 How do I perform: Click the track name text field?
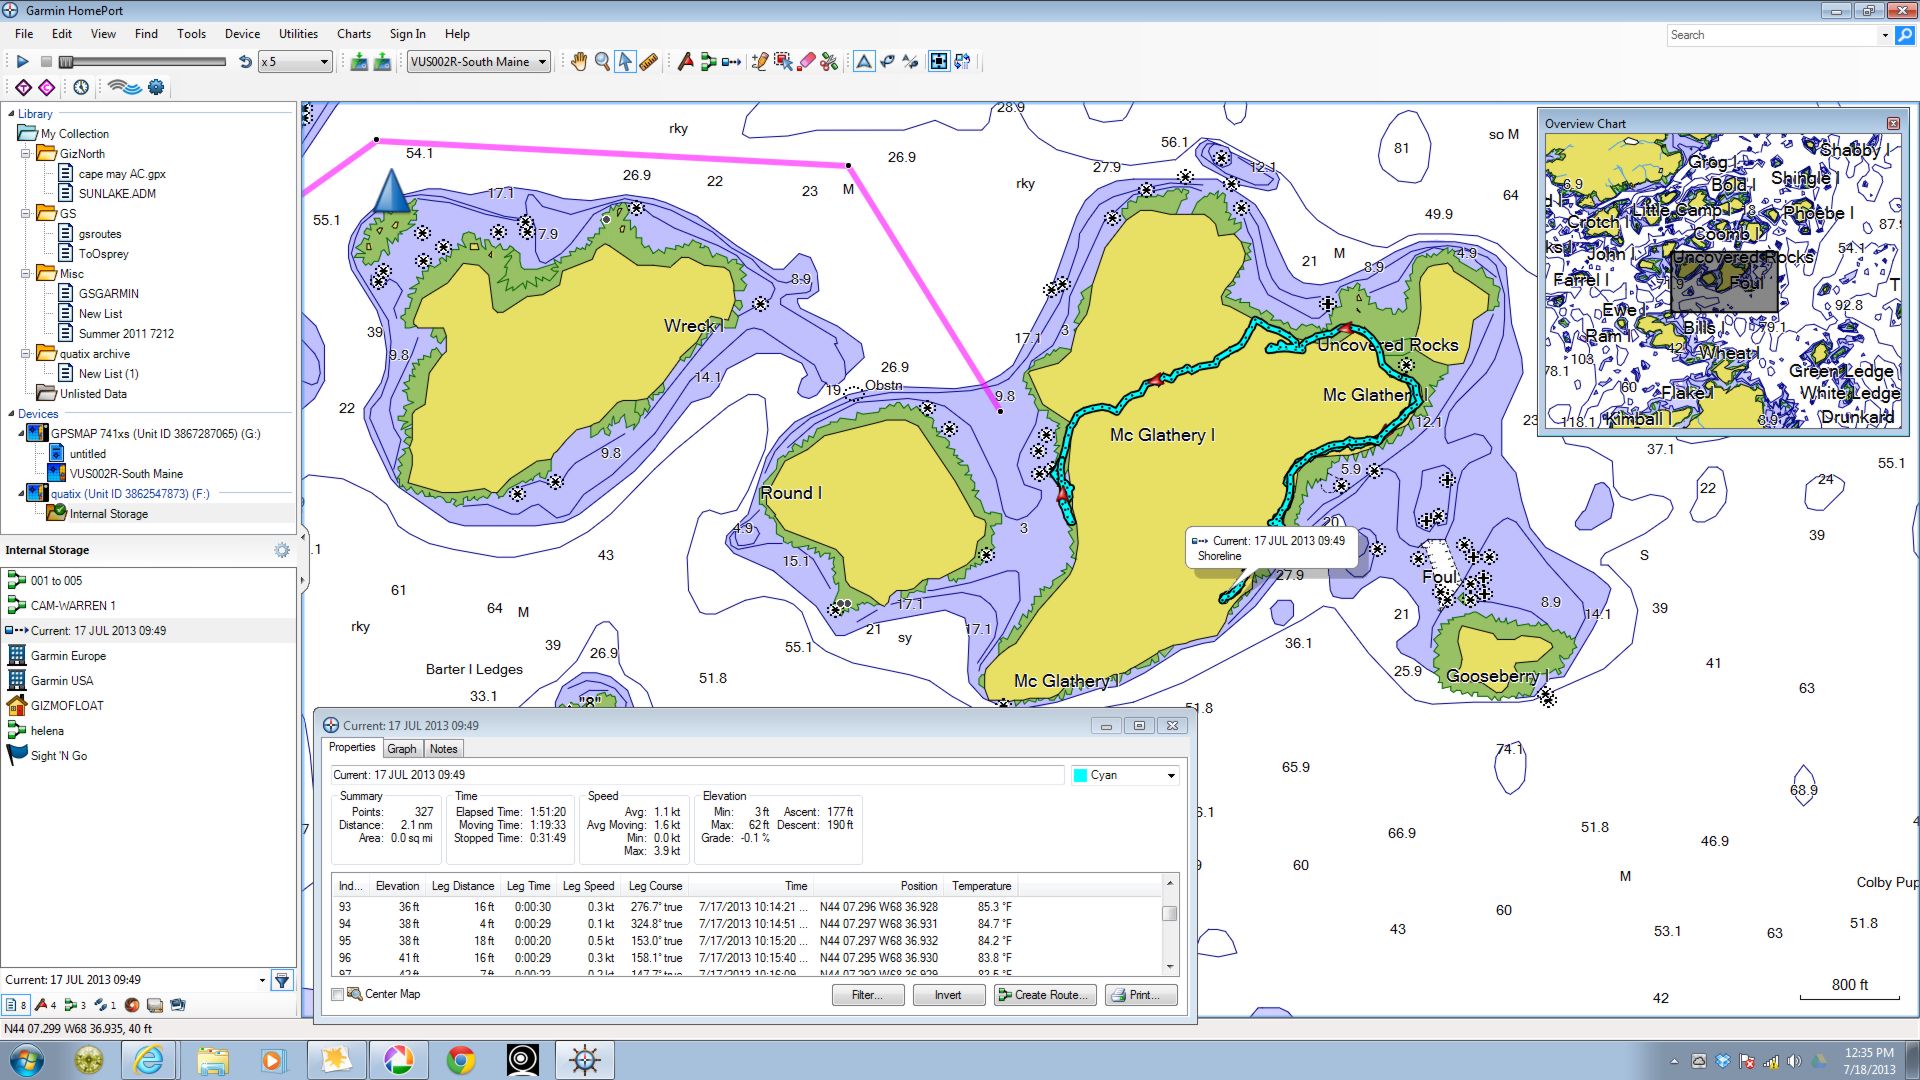pyautogui.click(x=697, y=775)
